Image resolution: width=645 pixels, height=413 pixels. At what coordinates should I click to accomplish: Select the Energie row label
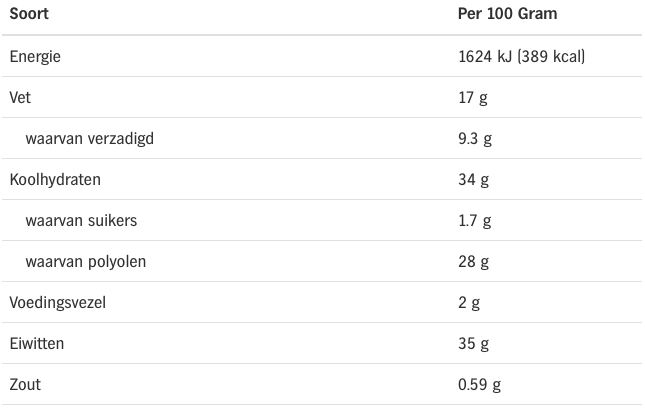[x=35, y=57]
